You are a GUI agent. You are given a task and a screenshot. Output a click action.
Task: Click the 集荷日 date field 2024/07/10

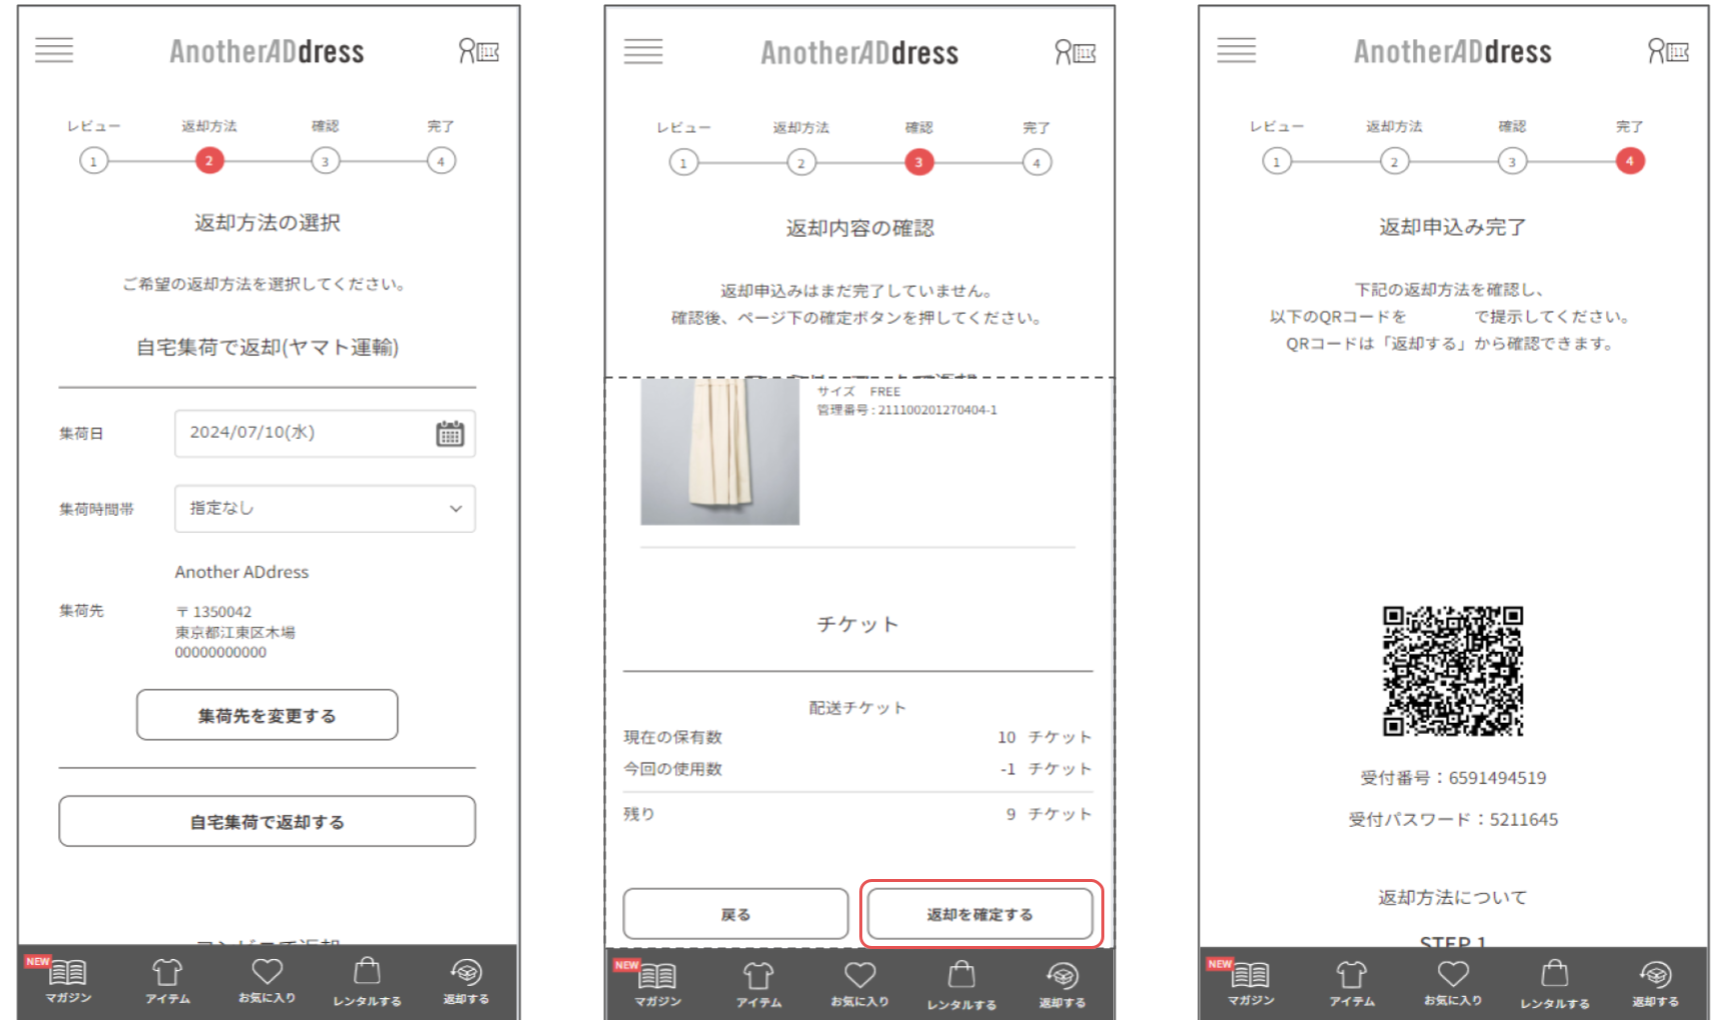point(325,433)
